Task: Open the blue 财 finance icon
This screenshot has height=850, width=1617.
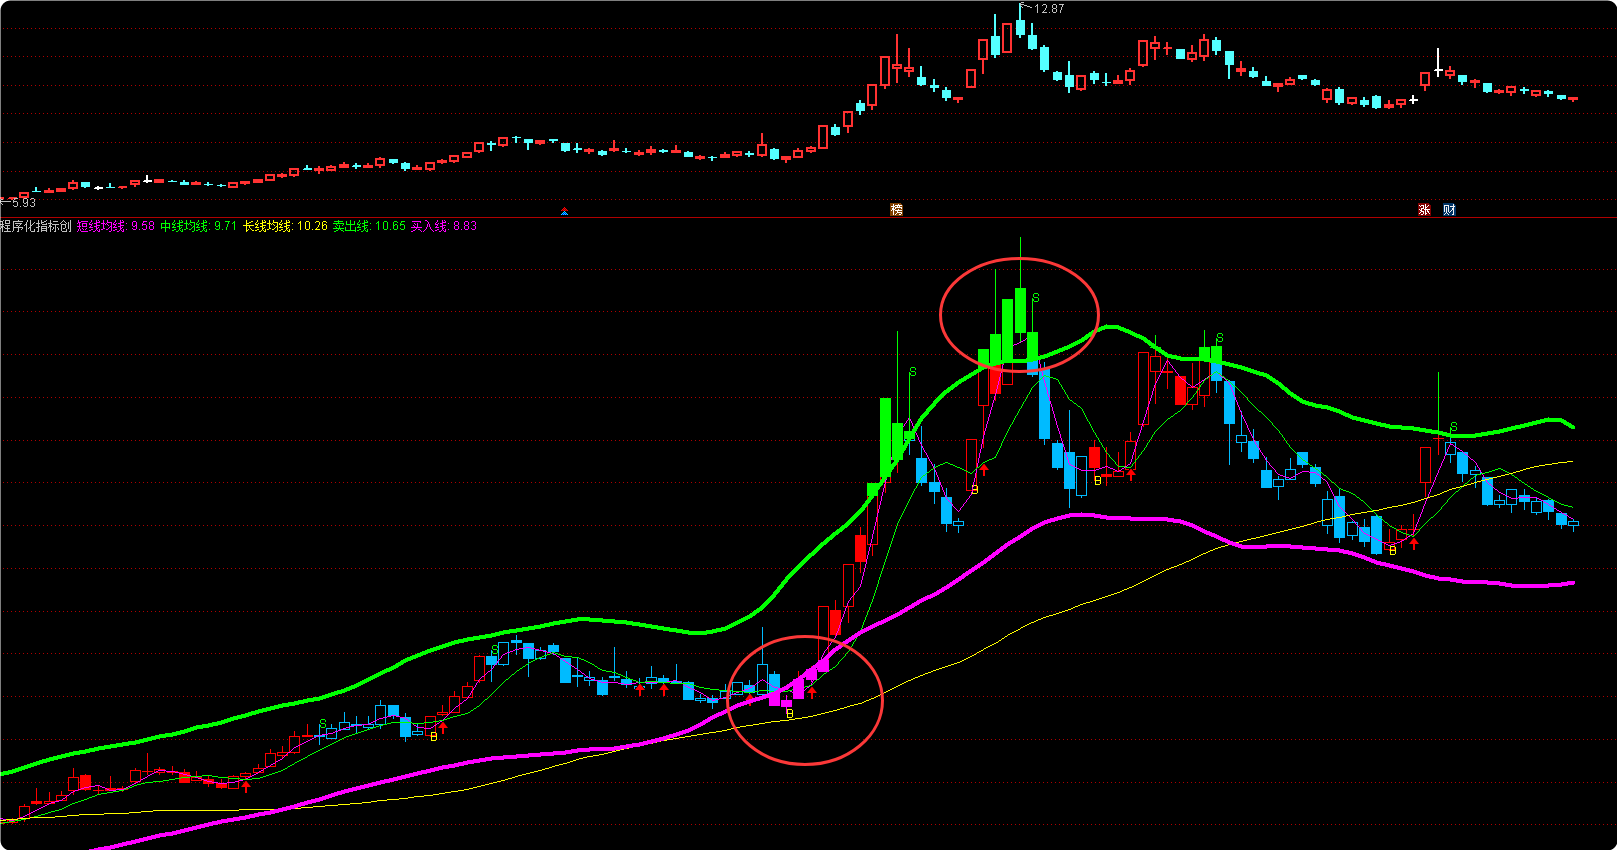Action: [1449, 210]
